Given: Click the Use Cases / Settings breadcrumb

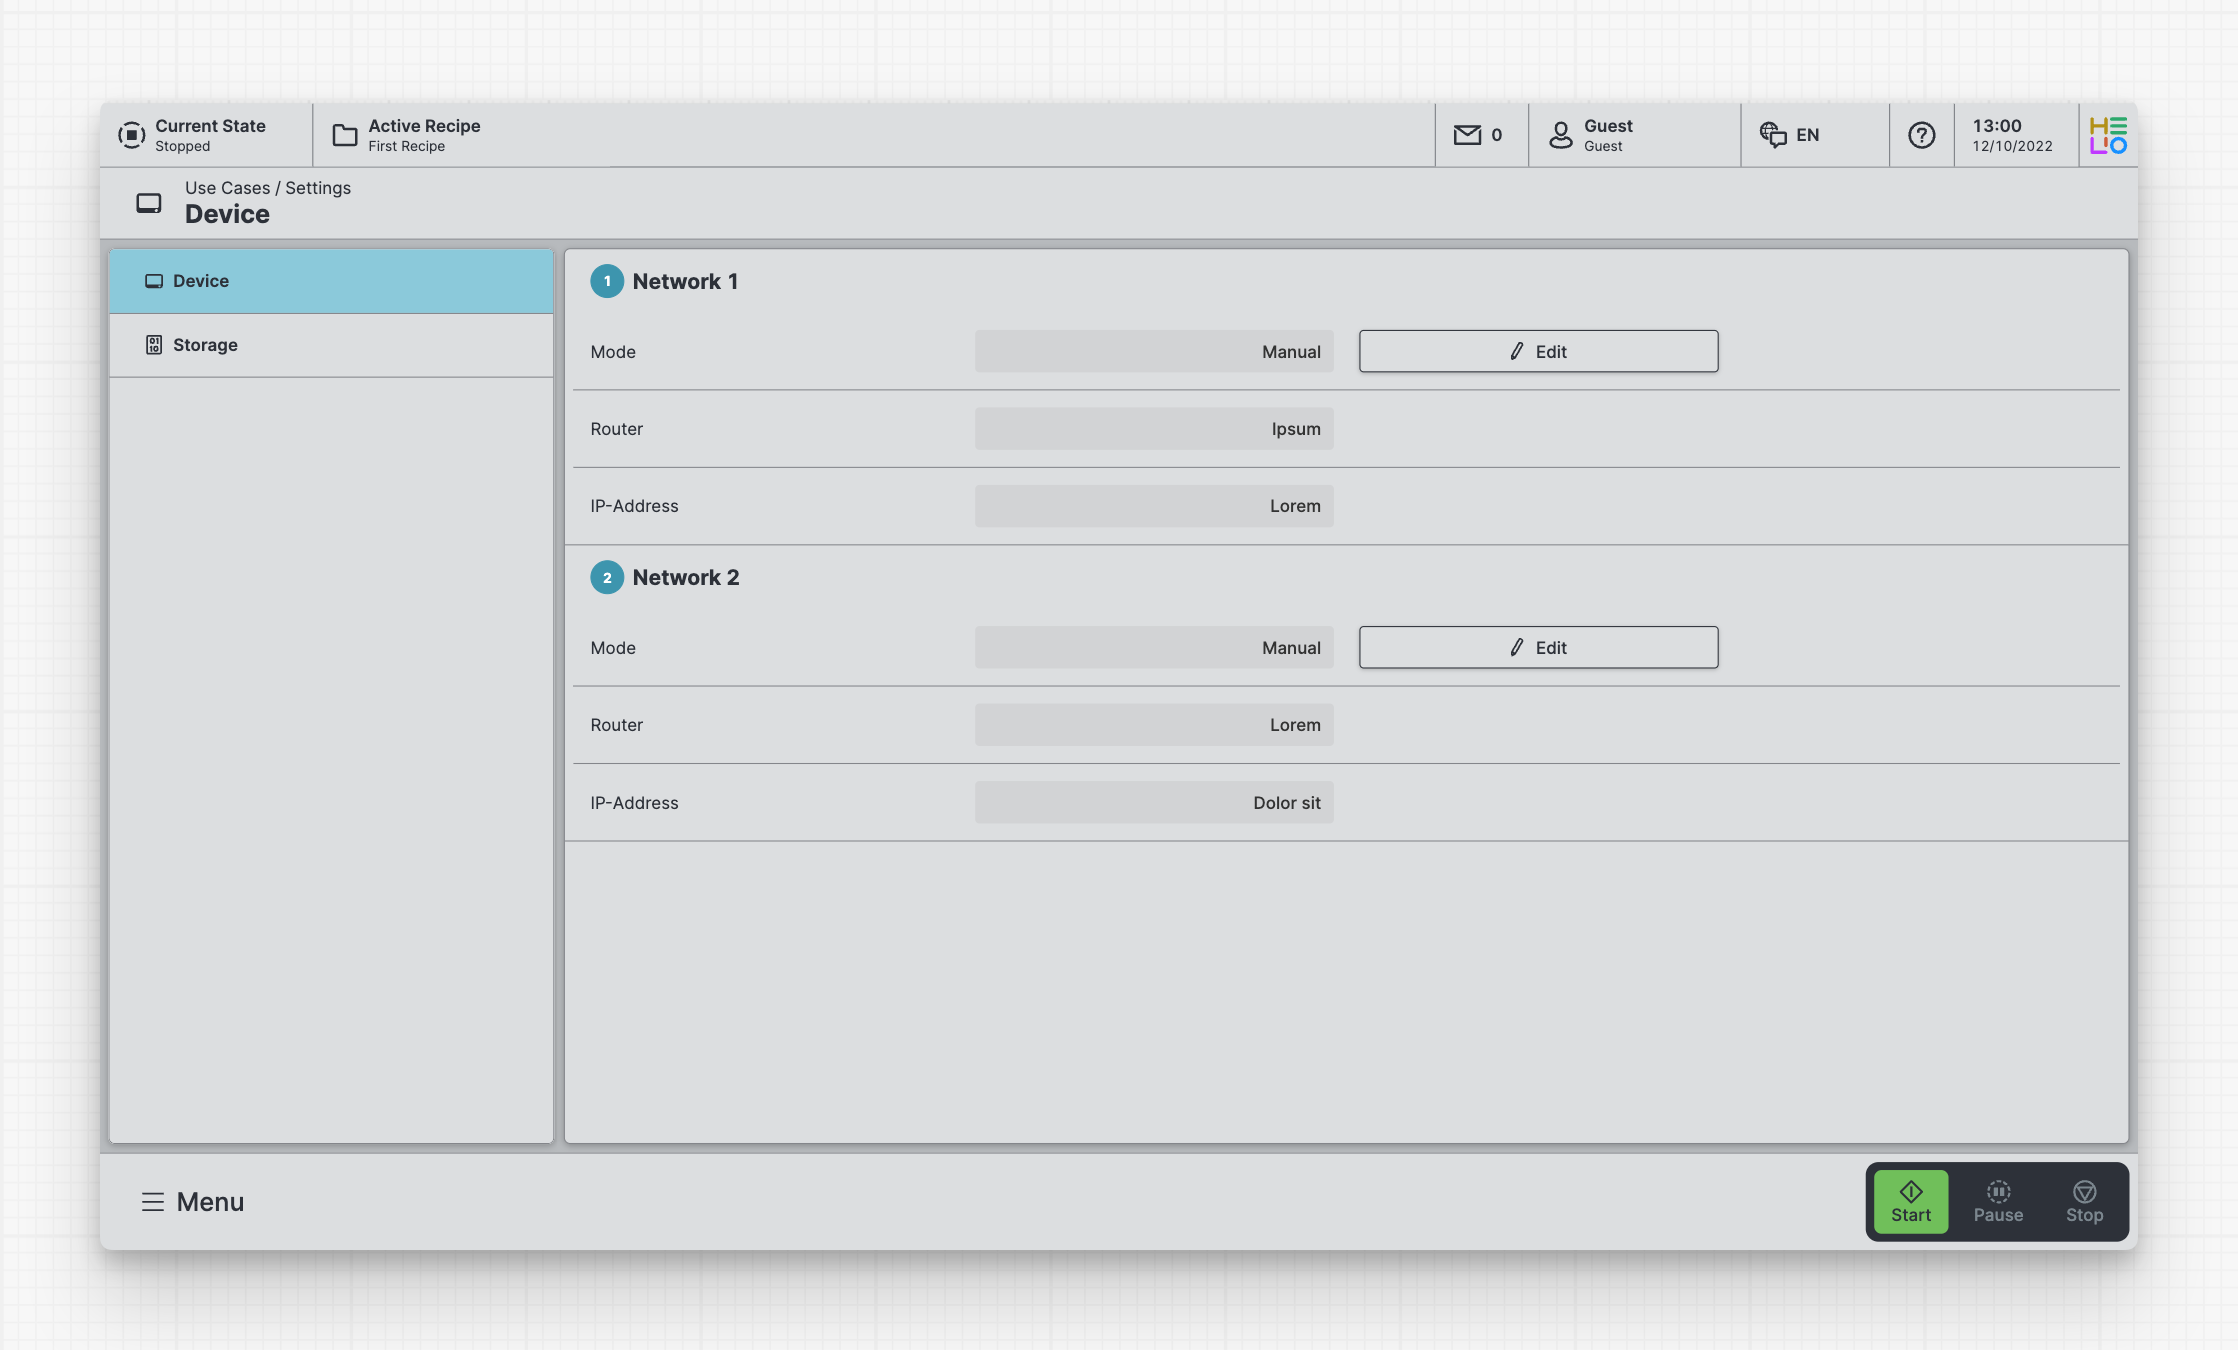Looking at the screenshot, I should coord(268,188).
